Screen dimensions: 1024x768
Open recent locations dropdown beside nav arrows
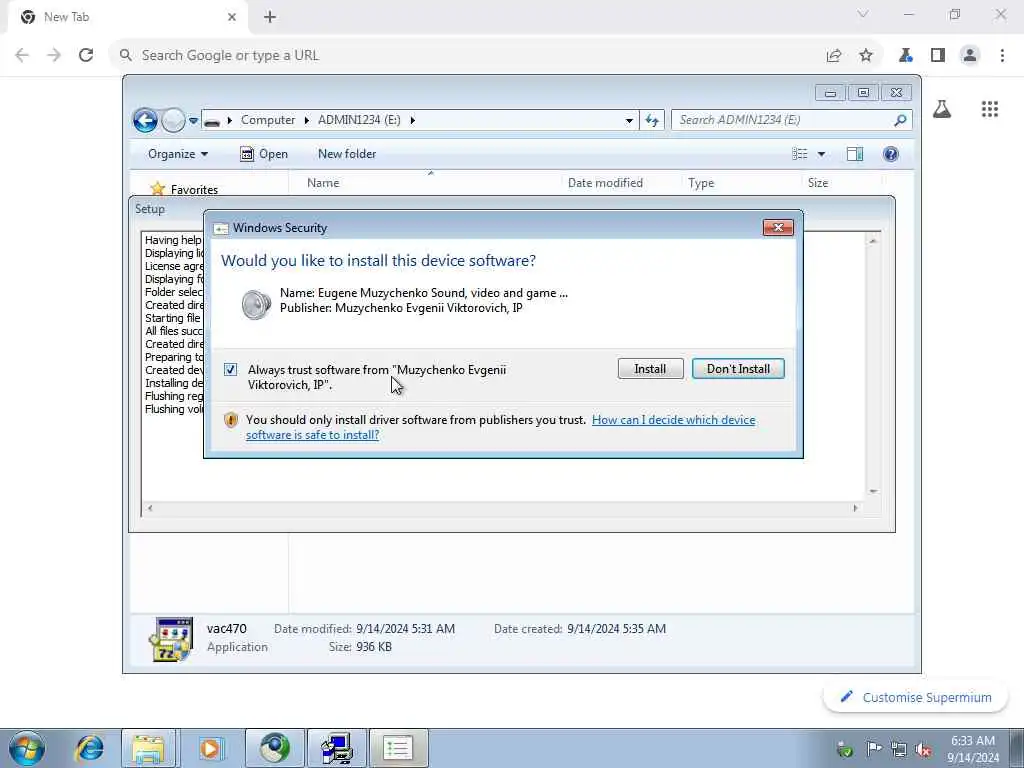click(193, 121)
